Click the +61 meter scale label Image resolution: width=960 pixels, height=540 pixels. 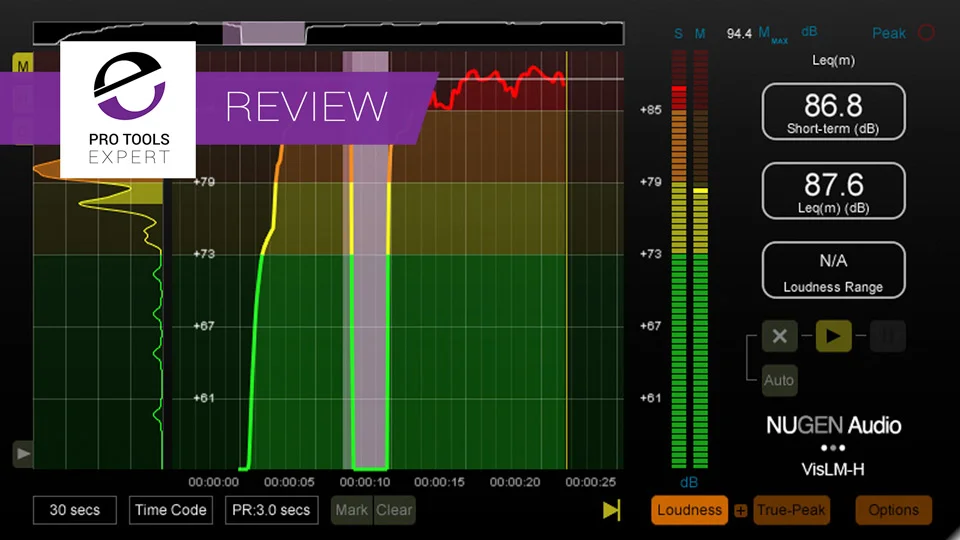pos(651,398)
